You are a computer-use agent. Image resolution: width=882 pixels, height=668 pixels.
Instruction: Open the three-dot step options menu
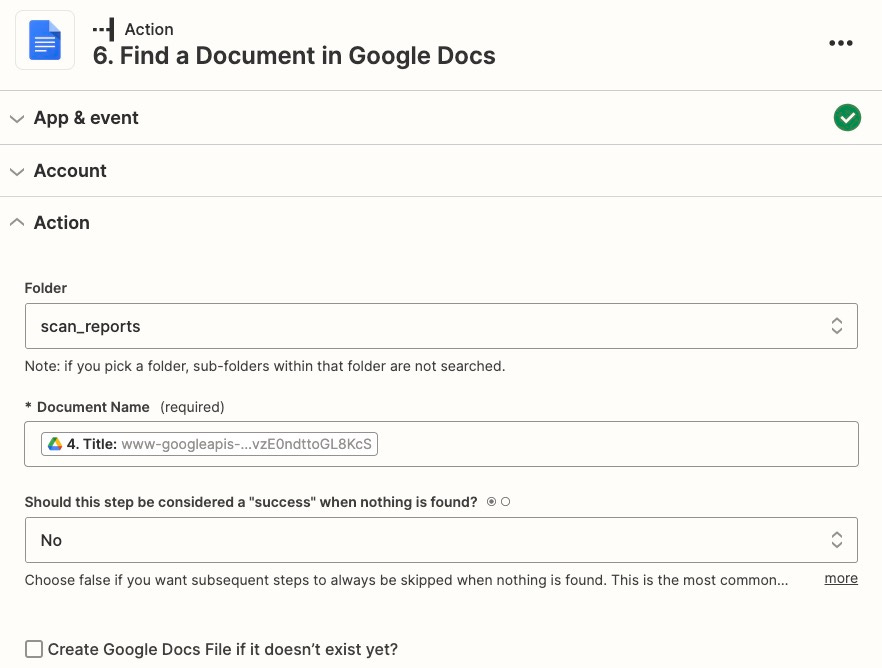point(840,43)
